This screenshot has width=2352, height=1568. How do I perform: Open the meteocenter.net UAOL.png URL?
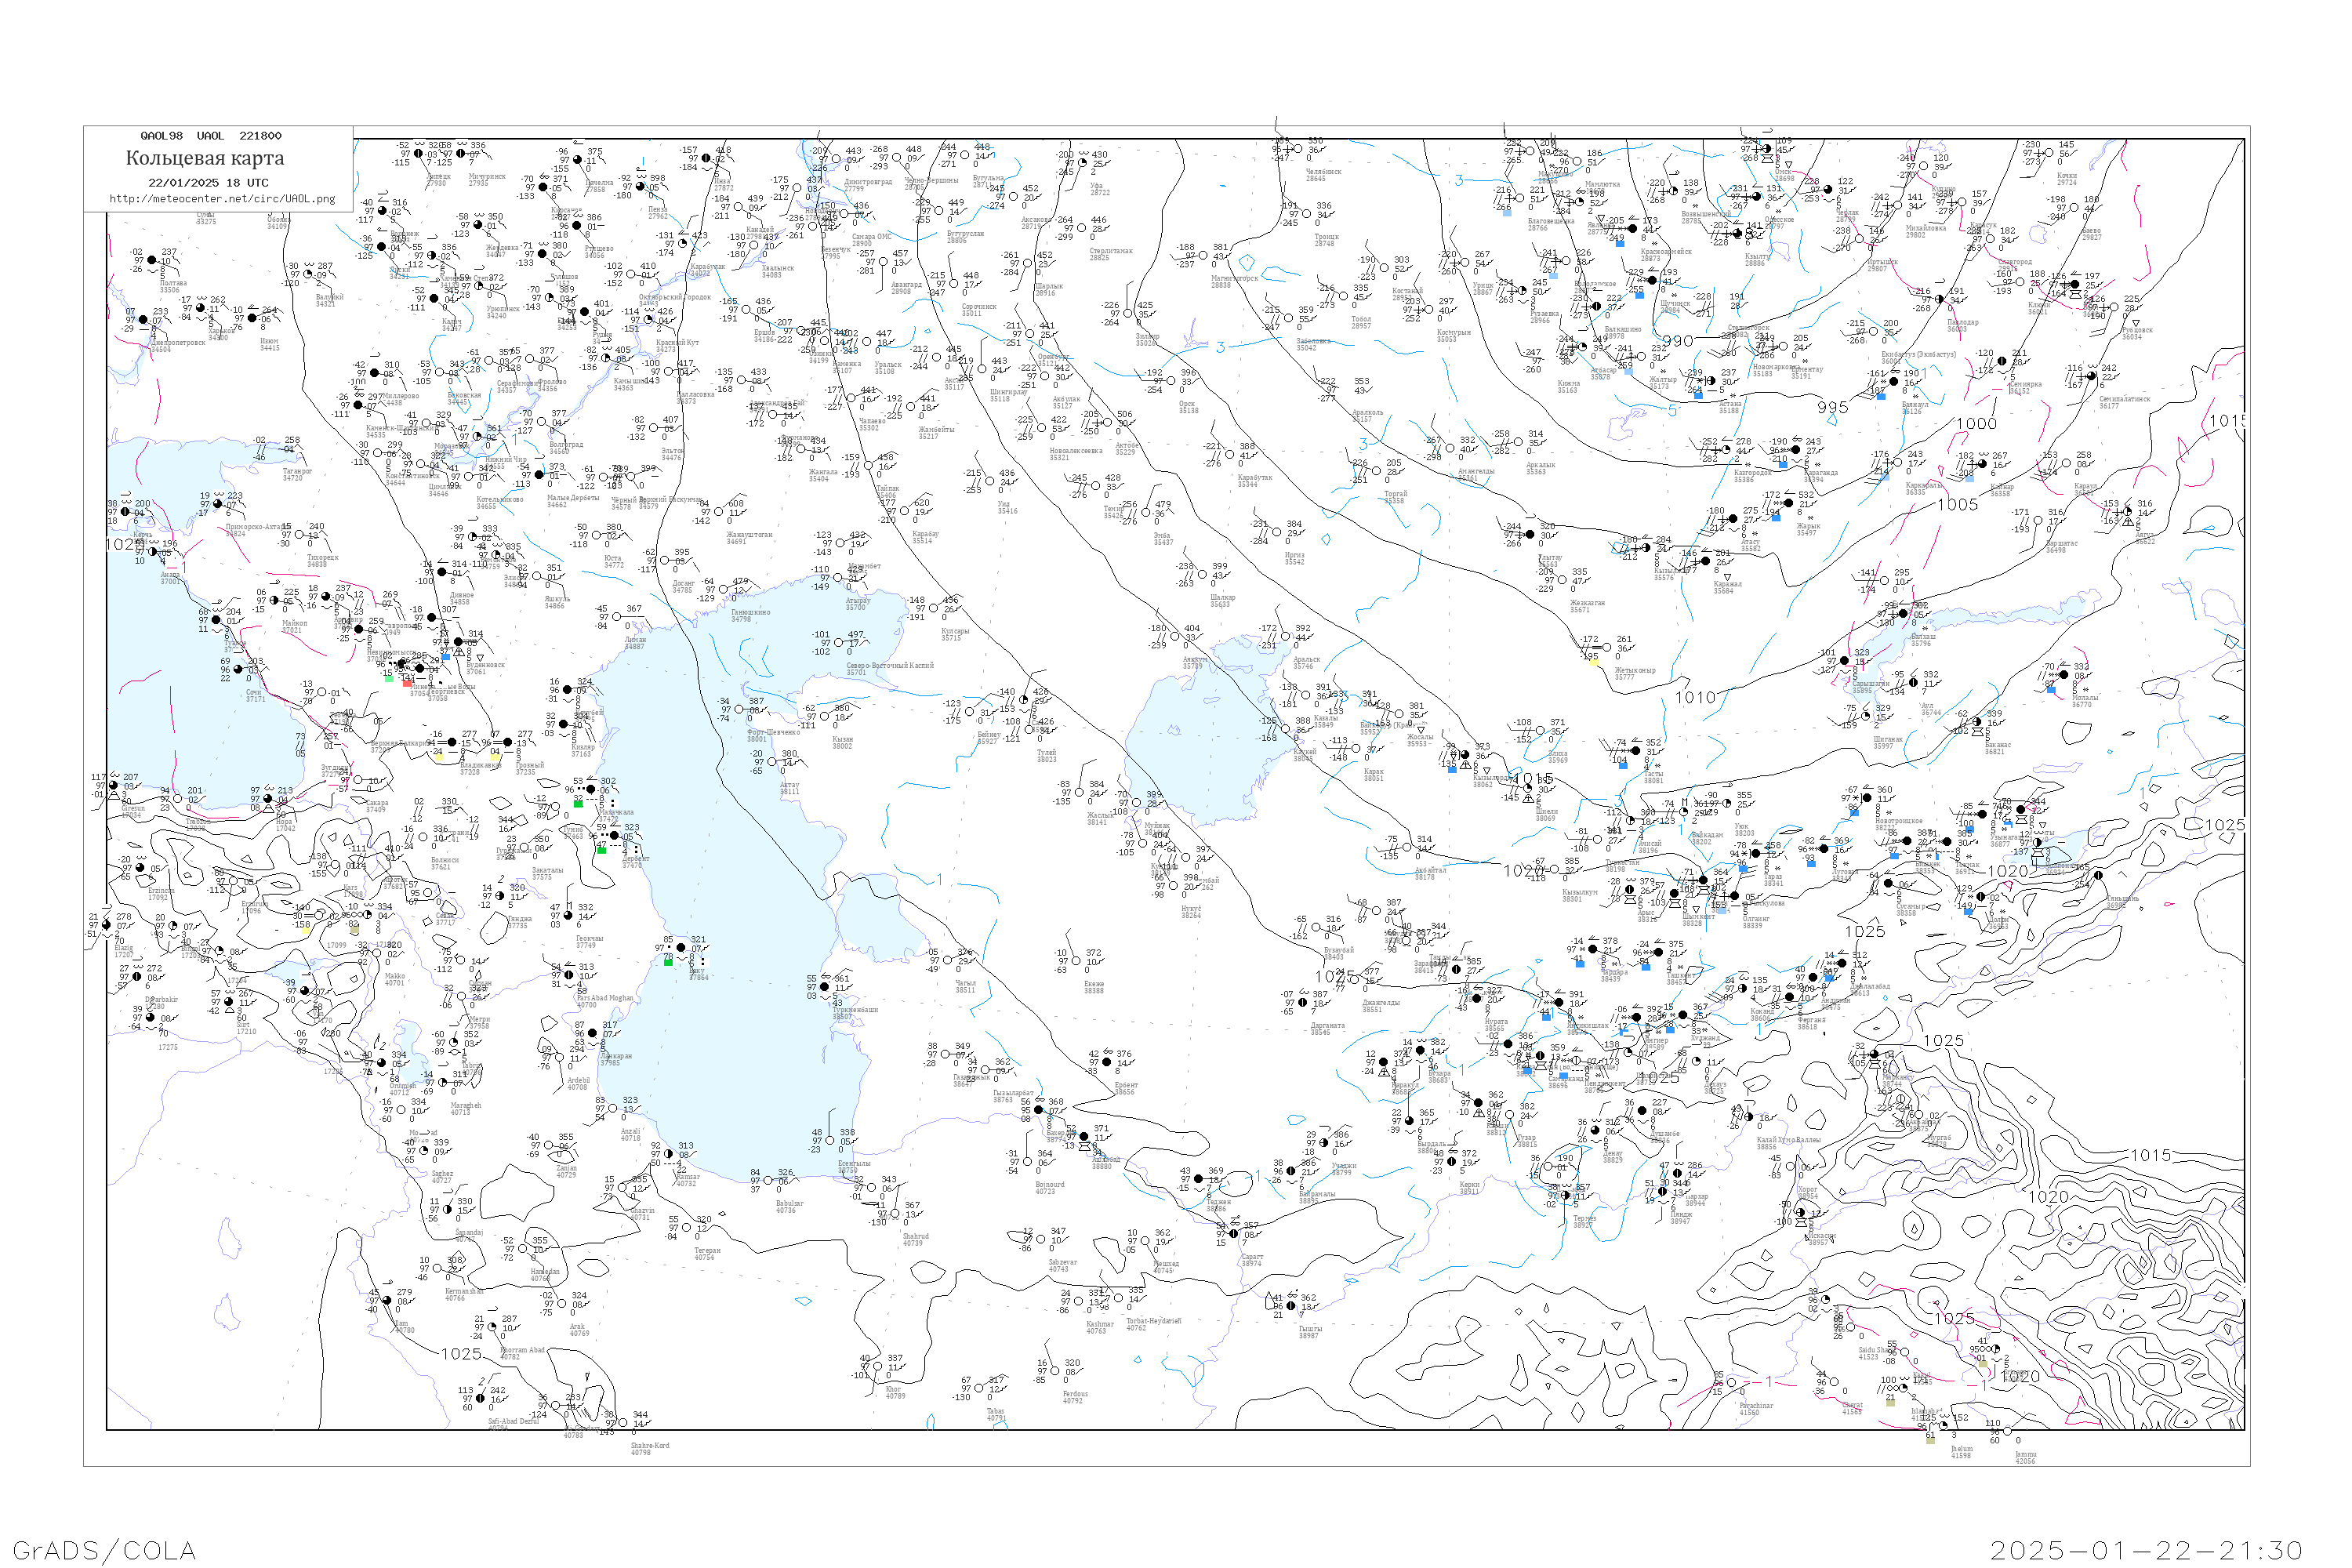click(x=222, y=199)
